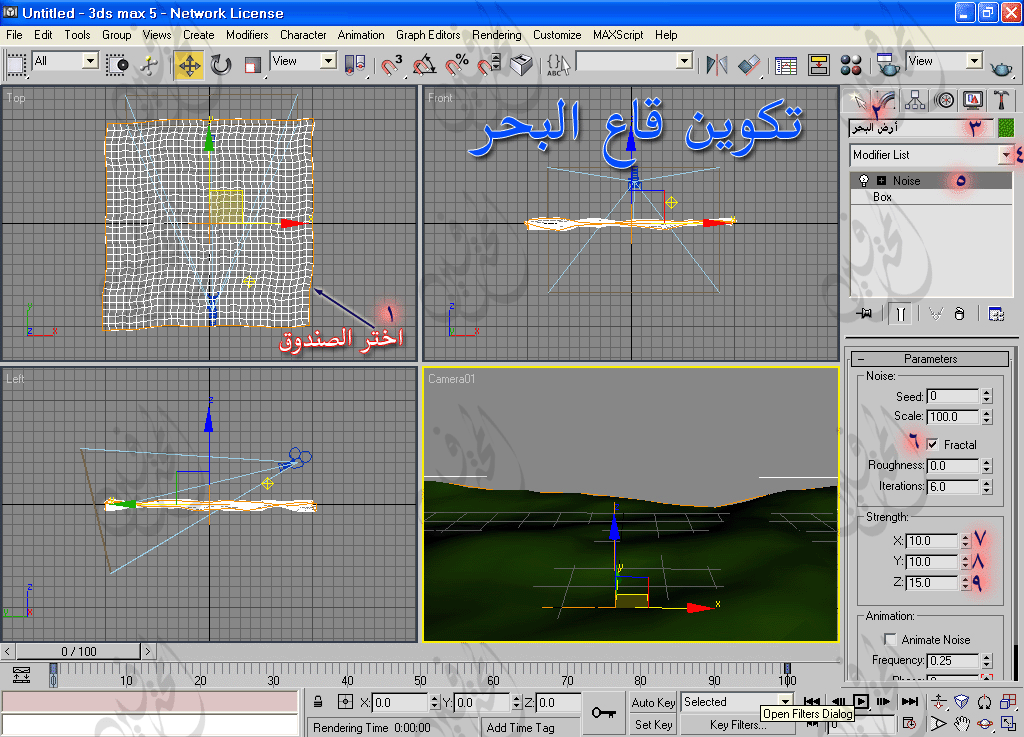
Task: Toggle Angle Snap icon
Action: tap(424, 65)
